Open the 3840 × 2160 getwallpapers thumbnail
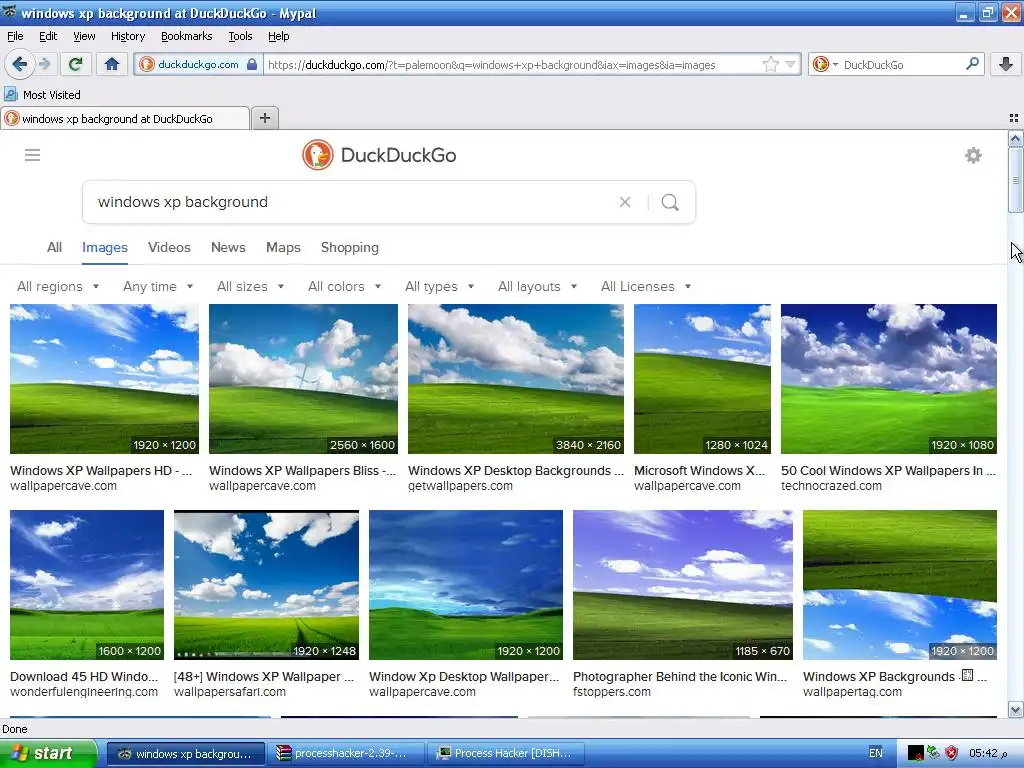The width and height of the screenshot is (1024, 768). (516, 379)
